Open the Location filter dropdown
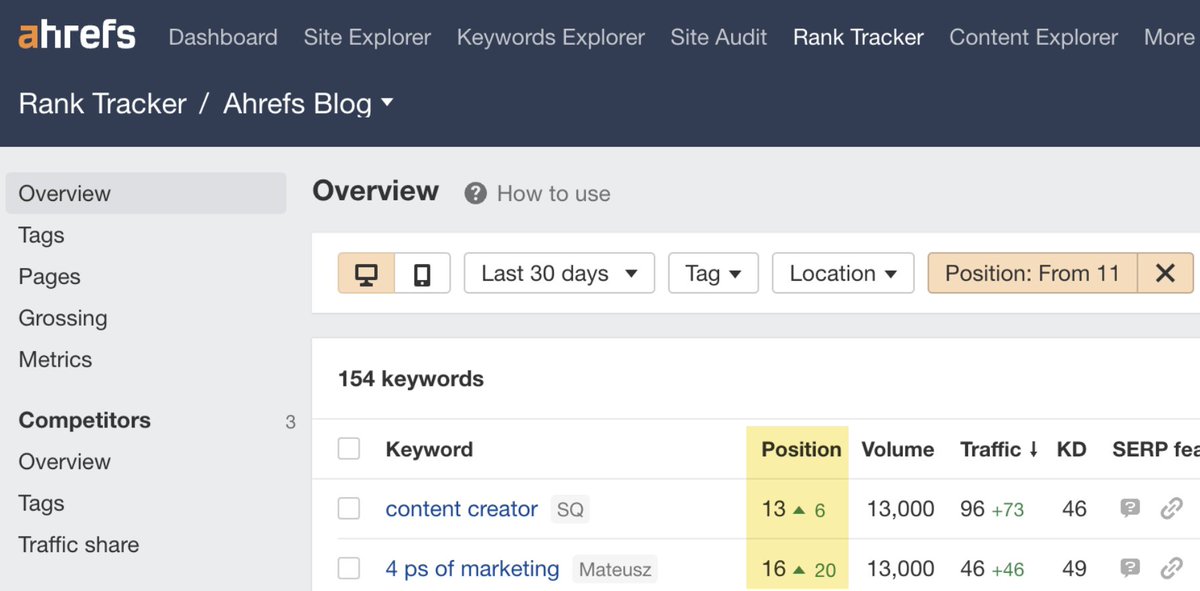 coord(843,273)
